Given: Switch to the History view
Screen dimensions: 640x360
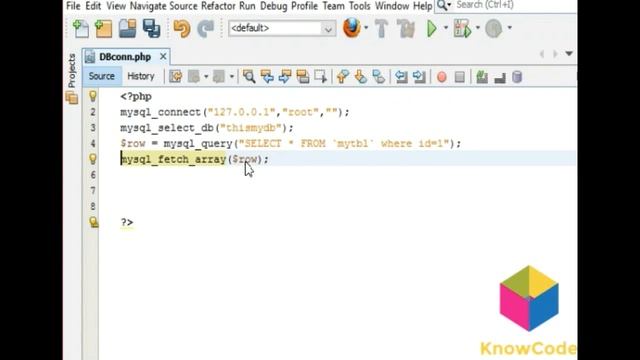Looking at the screenshot, I should point(141,76).
